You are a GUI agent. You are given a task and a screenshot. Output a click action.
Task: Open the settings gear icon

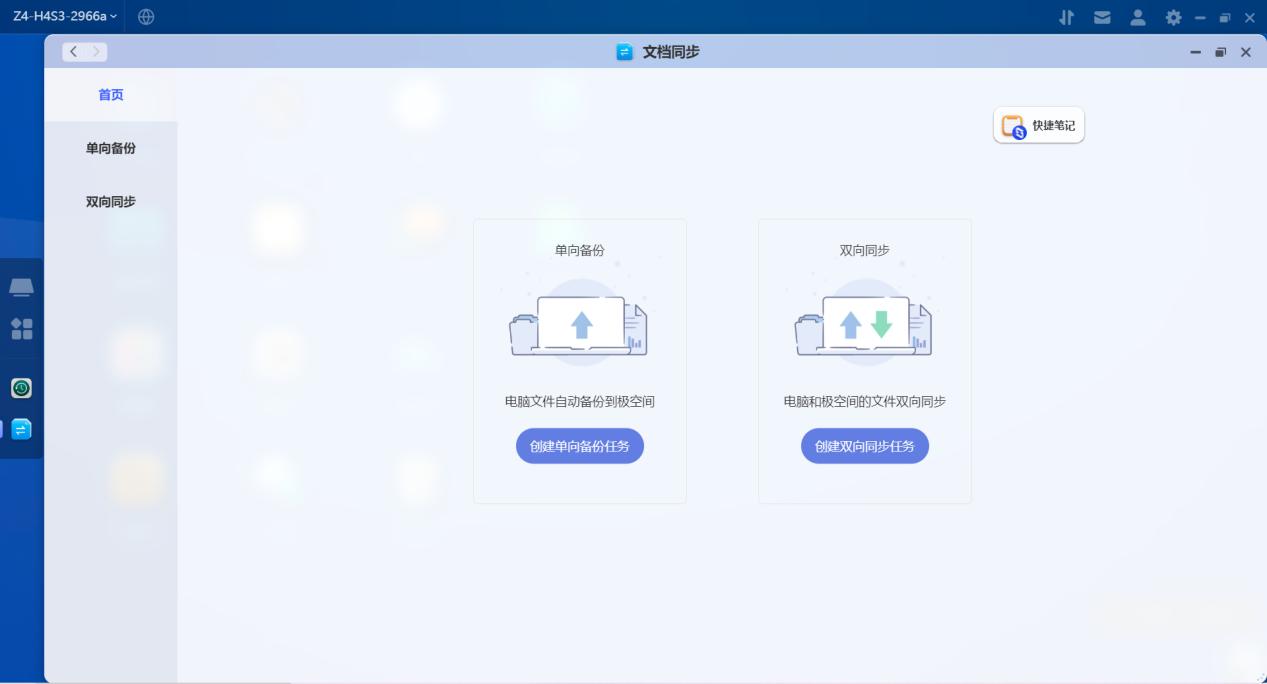[1173, 17]
